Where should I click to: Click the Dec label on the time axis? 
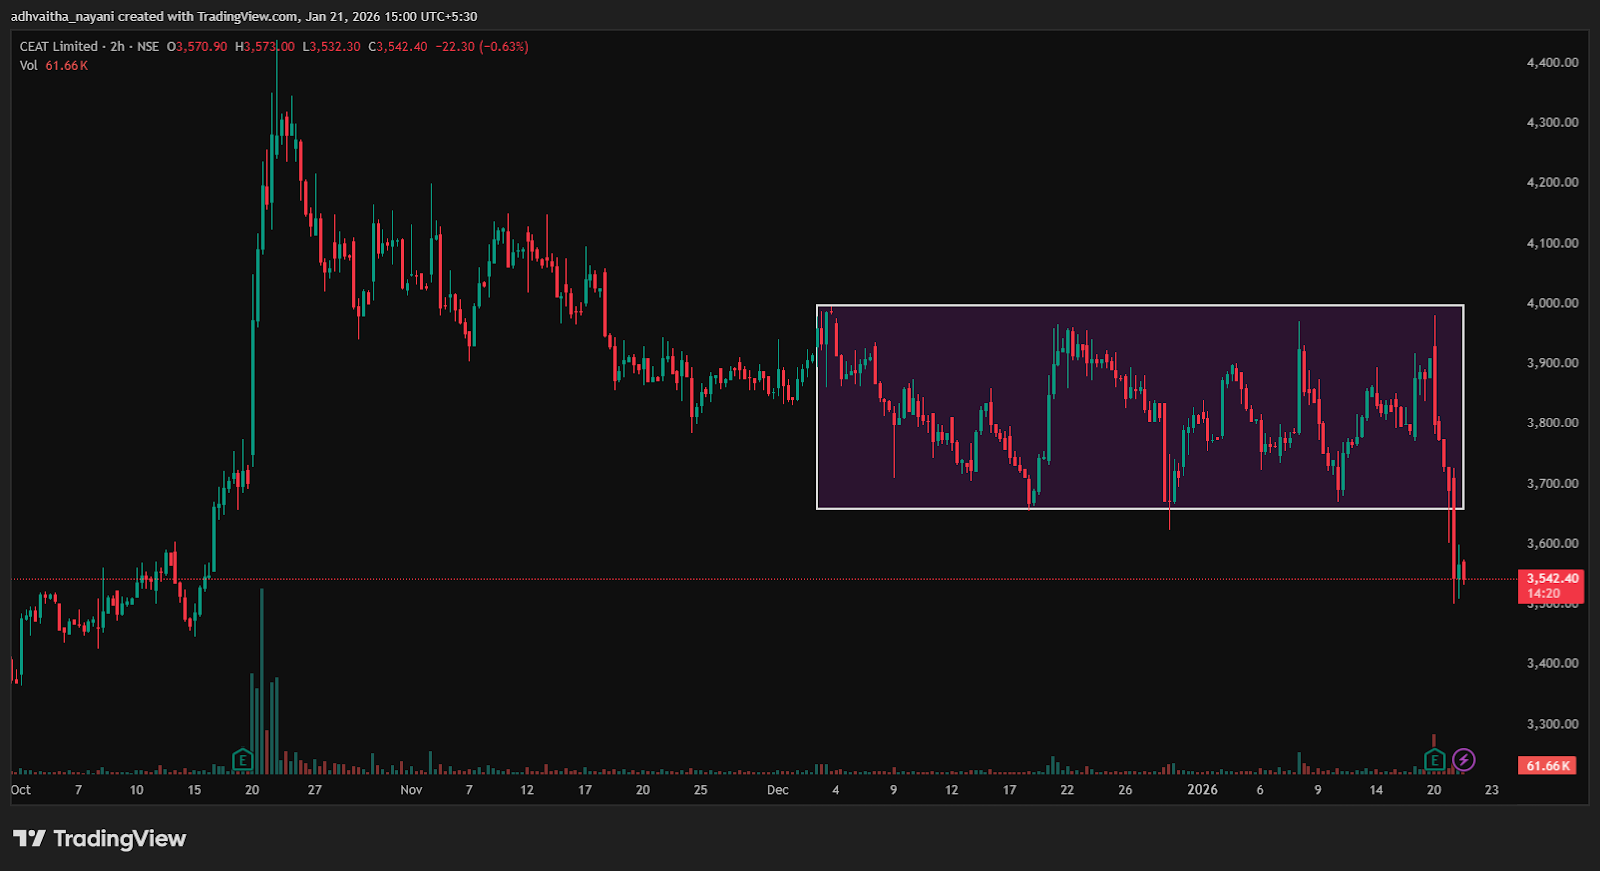(x=777, y=790)
